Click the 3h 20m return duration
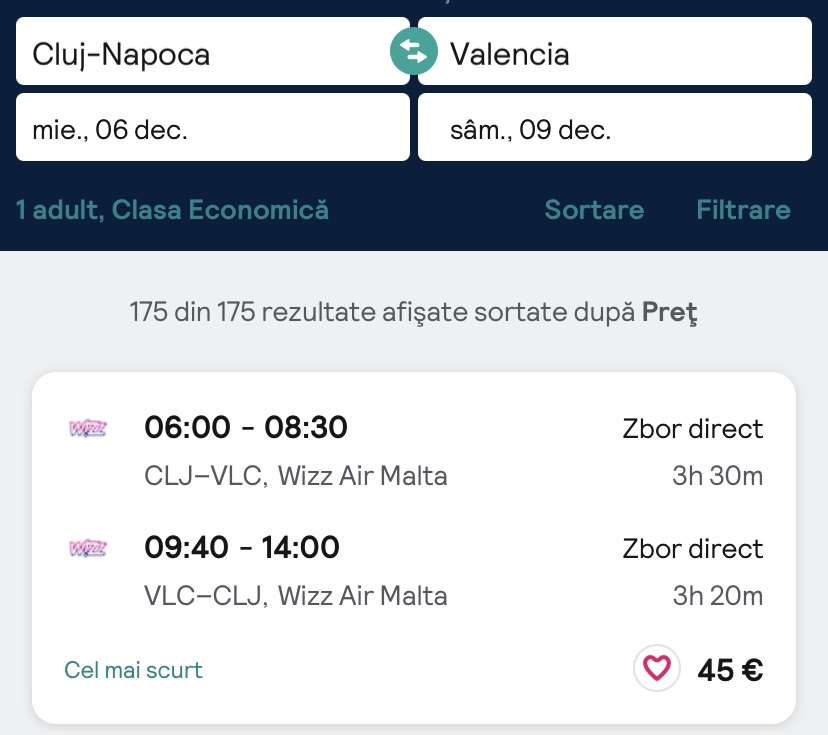 pyautogui.click(x=717, y=596)
